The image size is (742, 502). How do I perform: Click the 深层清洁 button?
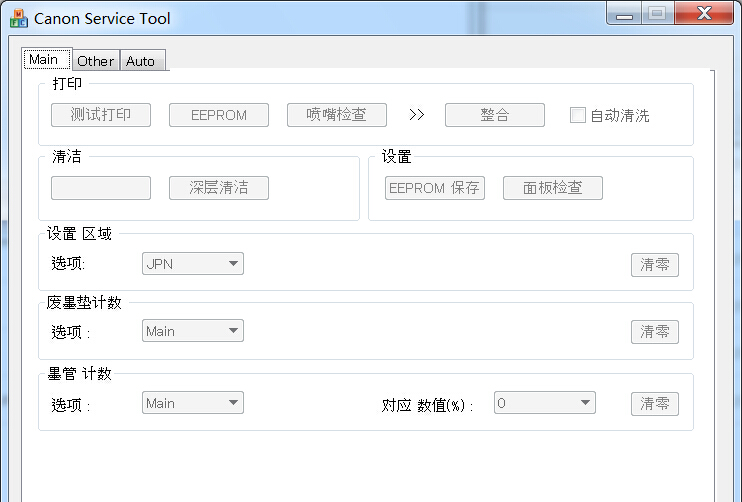pyautogui.click(x=219, y=188)
